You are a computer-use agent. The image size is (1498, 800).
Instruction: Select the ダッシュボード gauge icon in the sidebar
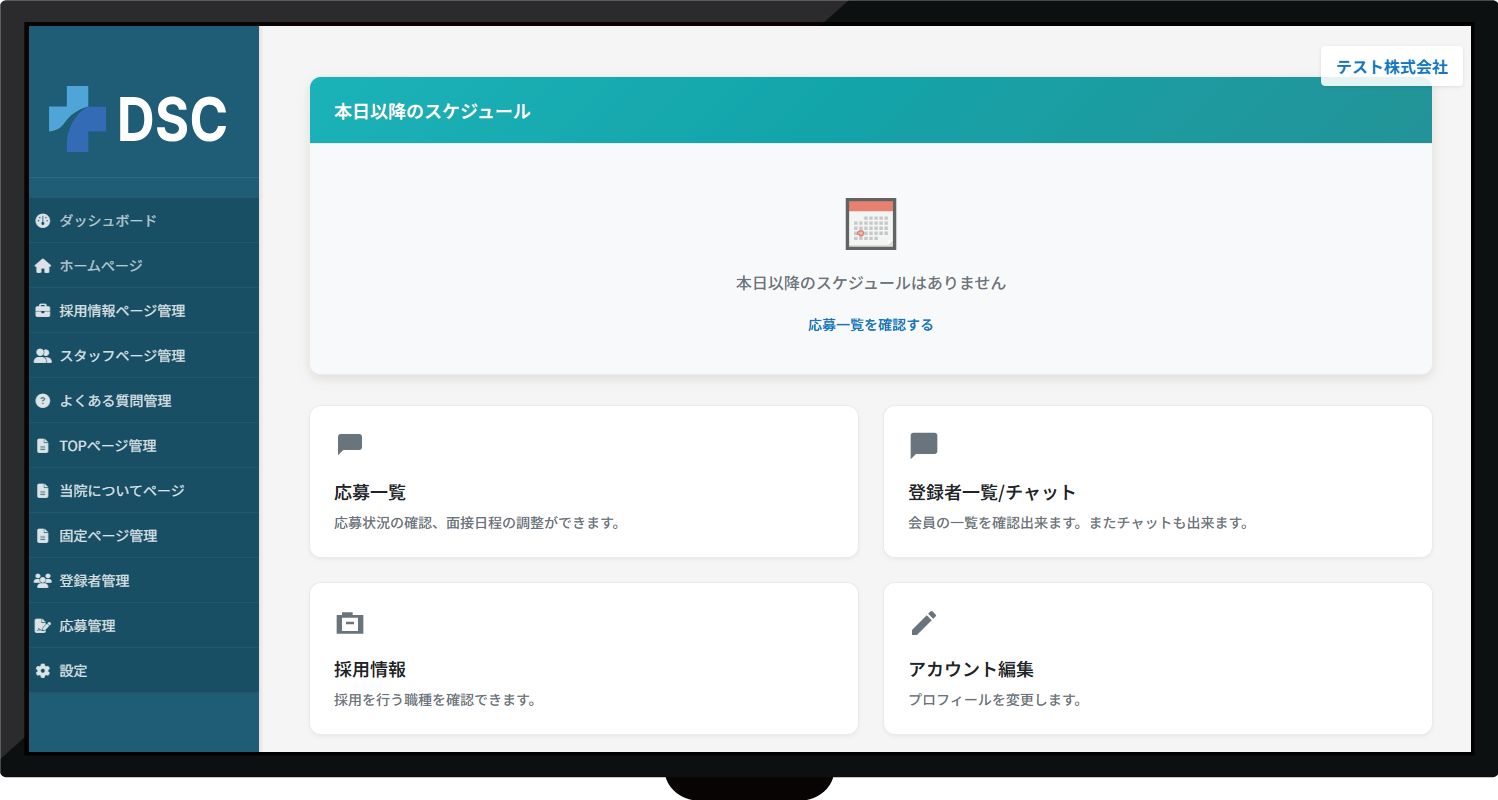point(41,221)
